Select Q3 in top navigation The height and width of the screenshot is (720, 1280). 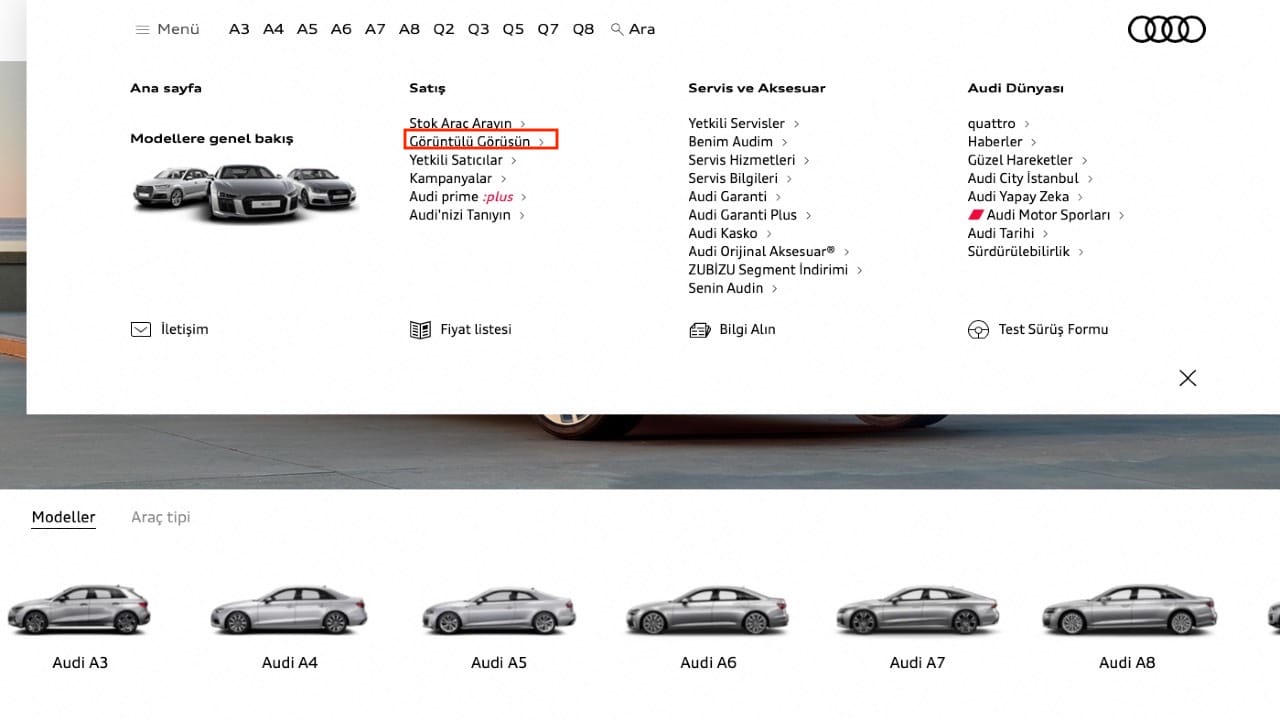479,29
